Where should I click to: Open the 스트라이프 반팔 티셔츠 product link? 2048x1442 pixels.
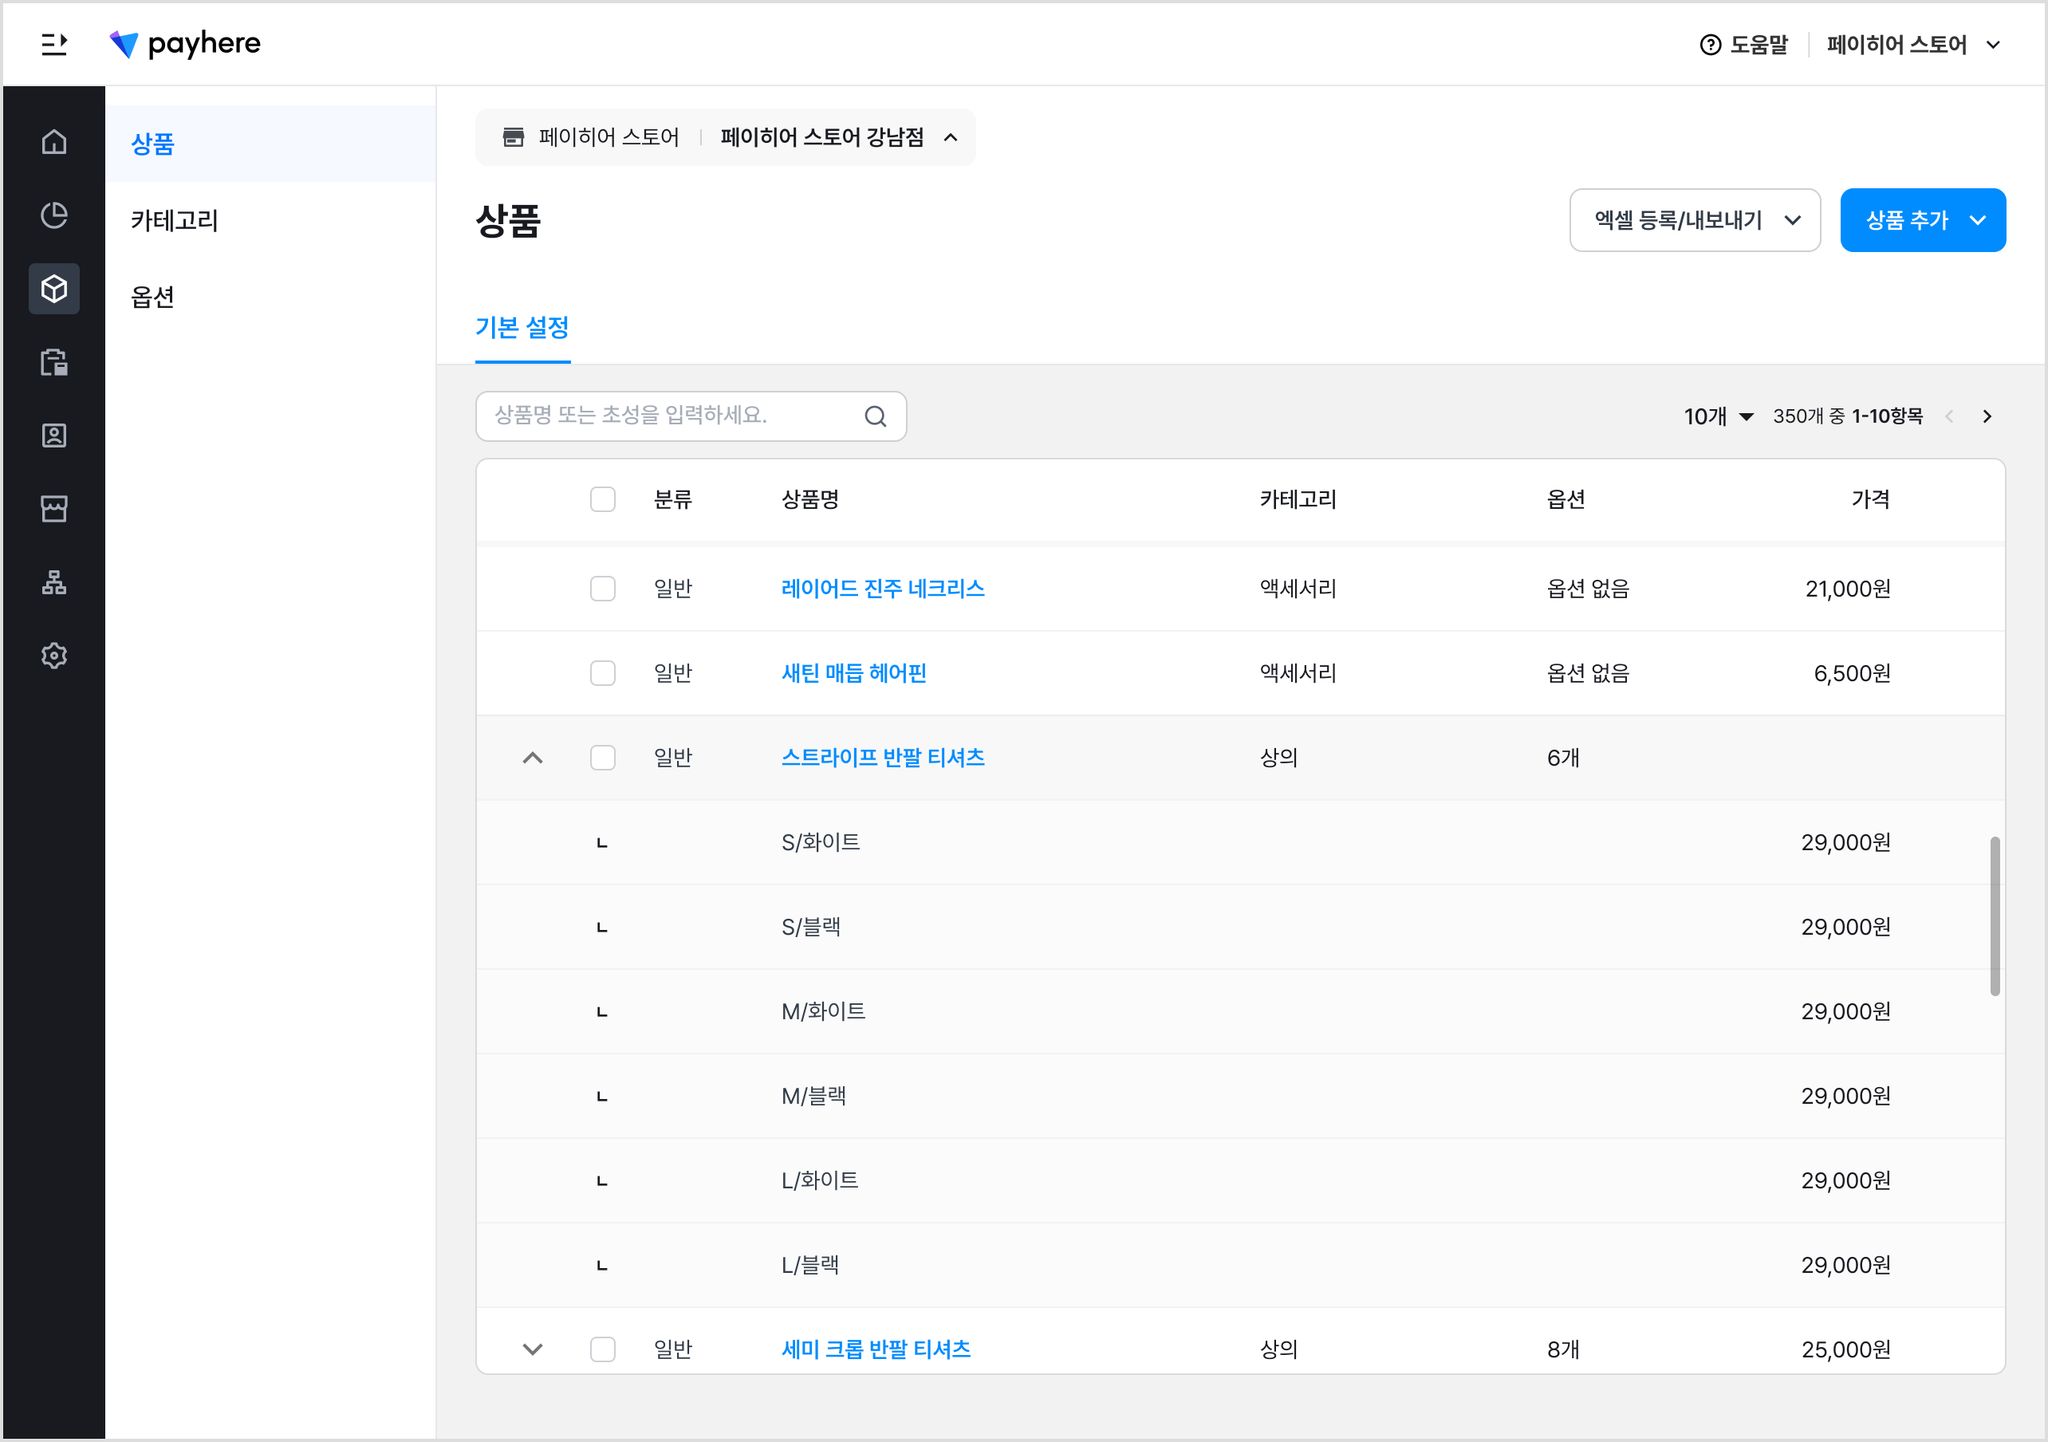point(883,758)
